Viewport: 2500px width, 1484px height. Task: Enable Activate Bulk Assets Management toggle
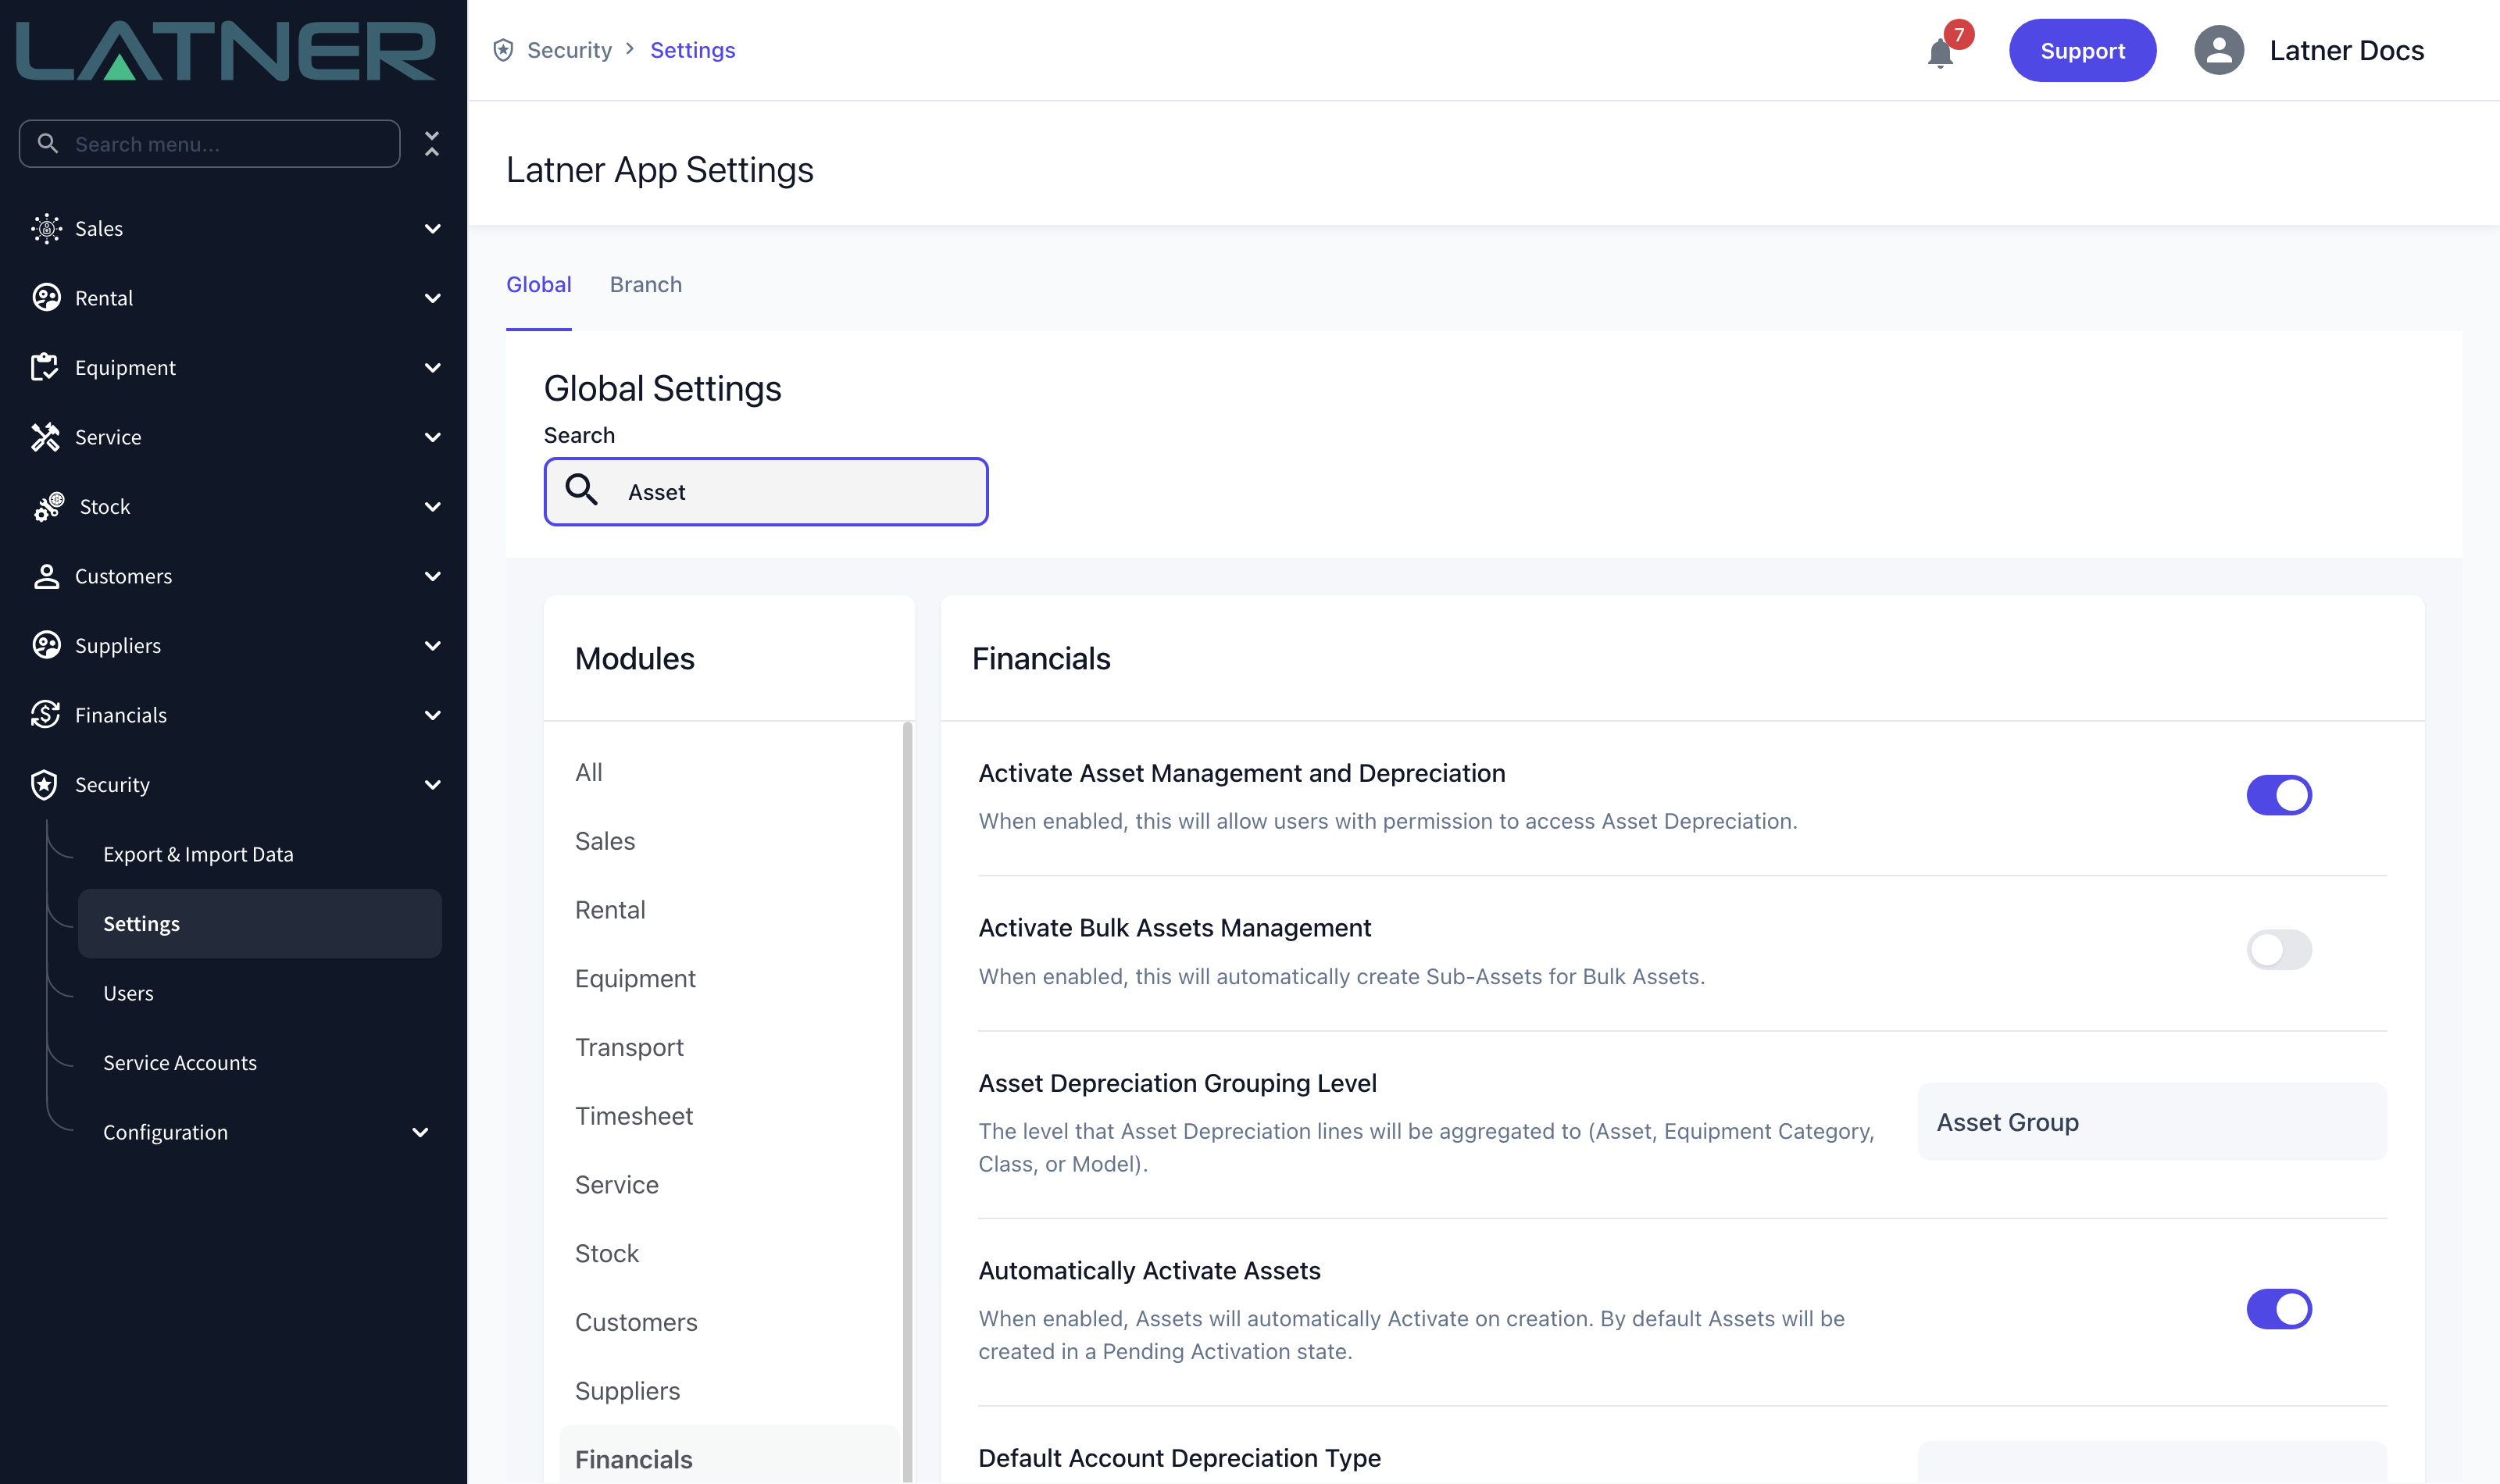[x=2279, y=949]
